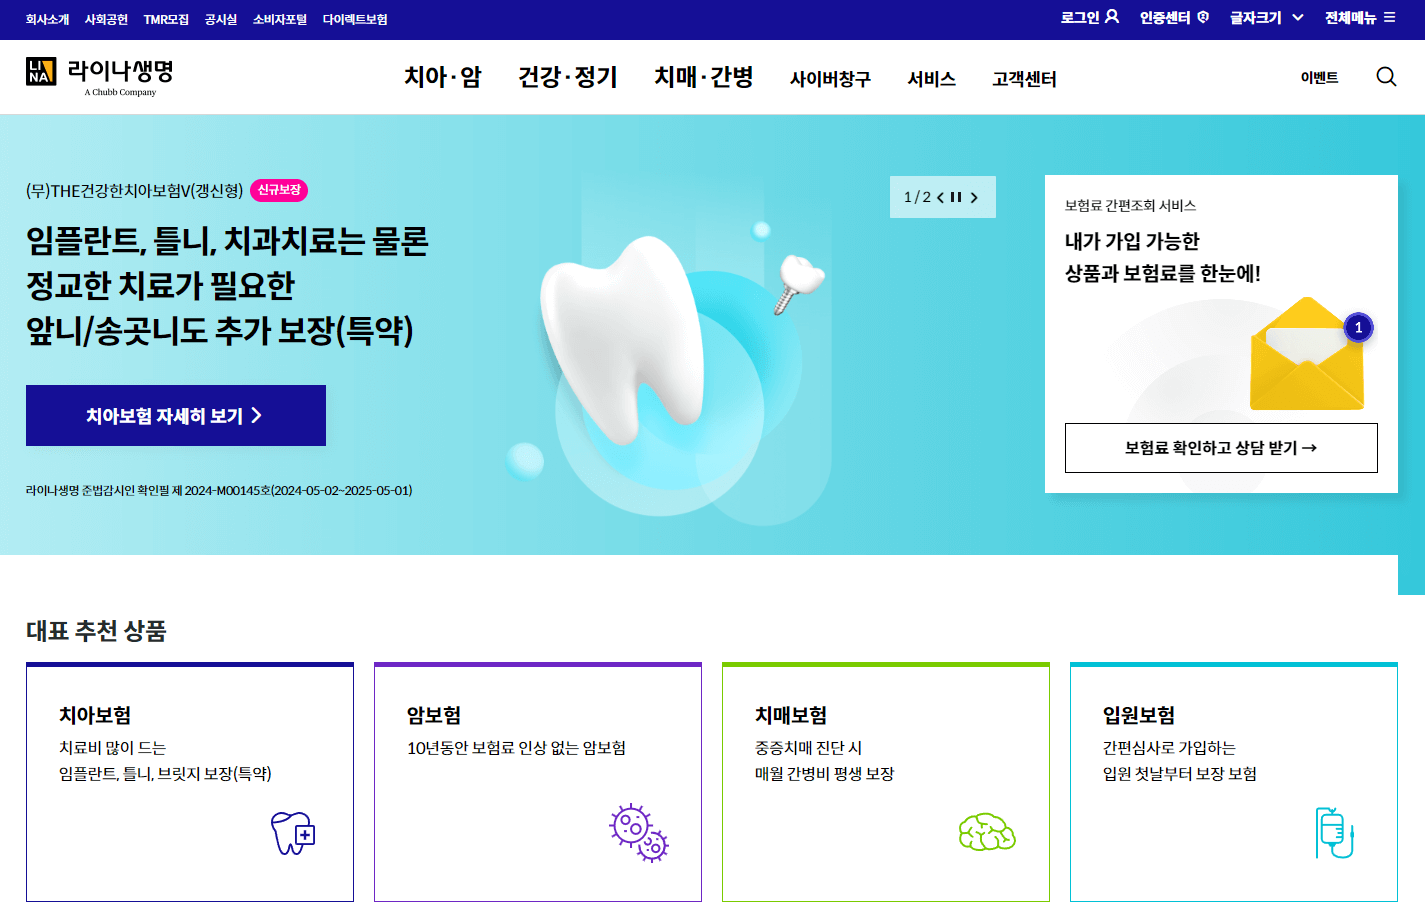
Task: Open the 사이버창구 menu
Action: click(830, 79)
